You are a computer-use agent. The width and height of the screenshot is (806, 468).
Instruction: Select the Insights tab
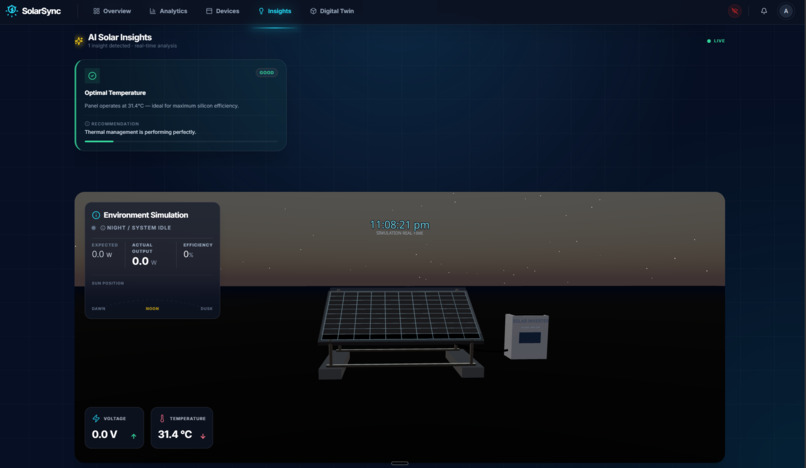pos(274,11)
